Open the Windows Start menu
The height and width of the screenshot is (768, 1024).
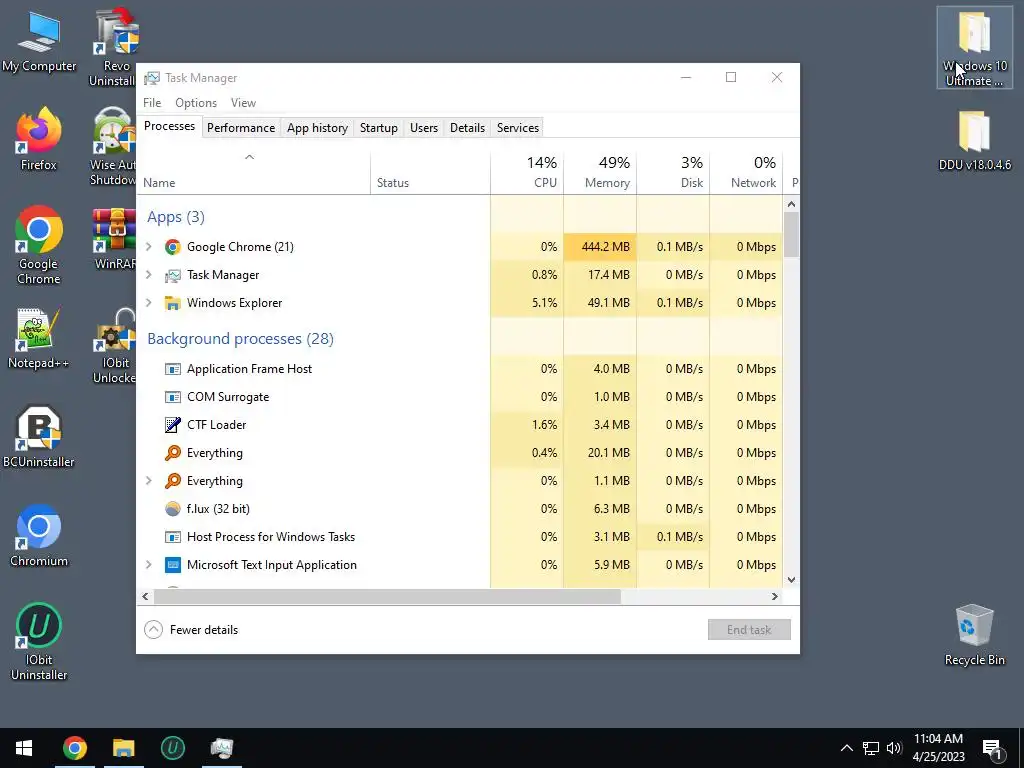[x=24, y=748]
